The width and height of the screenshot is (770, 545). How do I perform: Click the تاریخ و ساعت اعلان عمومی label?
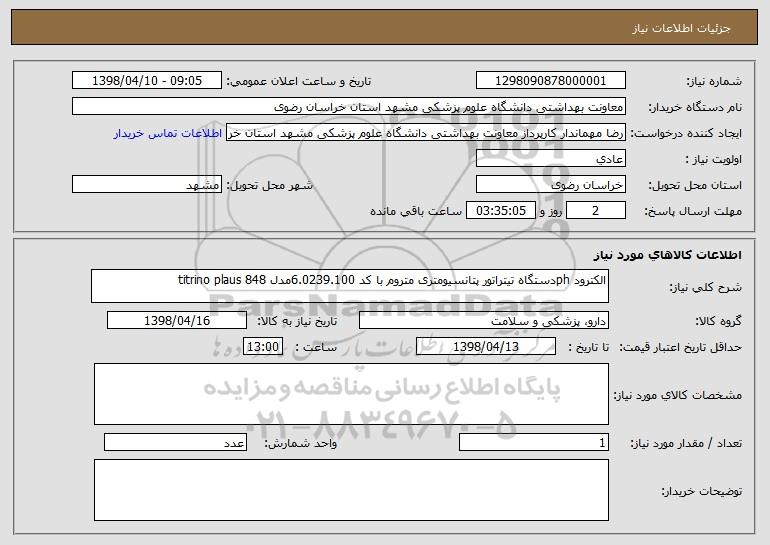(299, 82)
